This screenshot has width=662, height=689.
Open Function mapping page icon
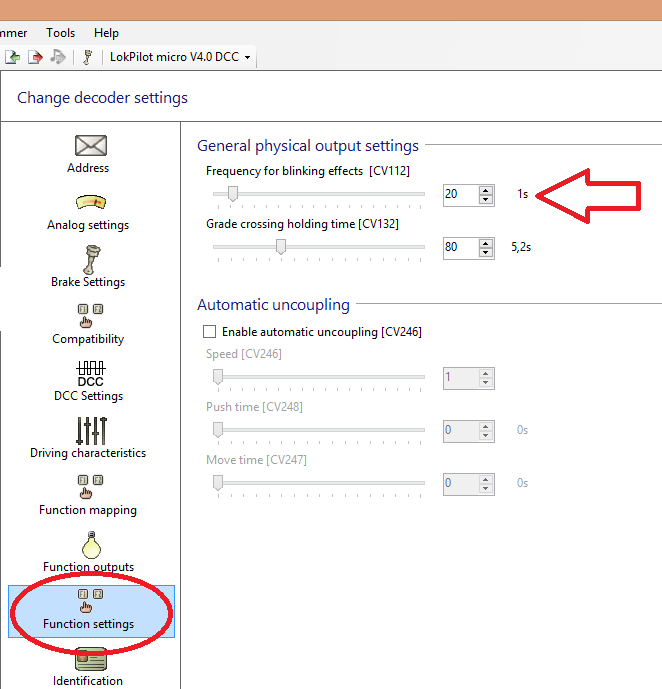pos(90,487)
